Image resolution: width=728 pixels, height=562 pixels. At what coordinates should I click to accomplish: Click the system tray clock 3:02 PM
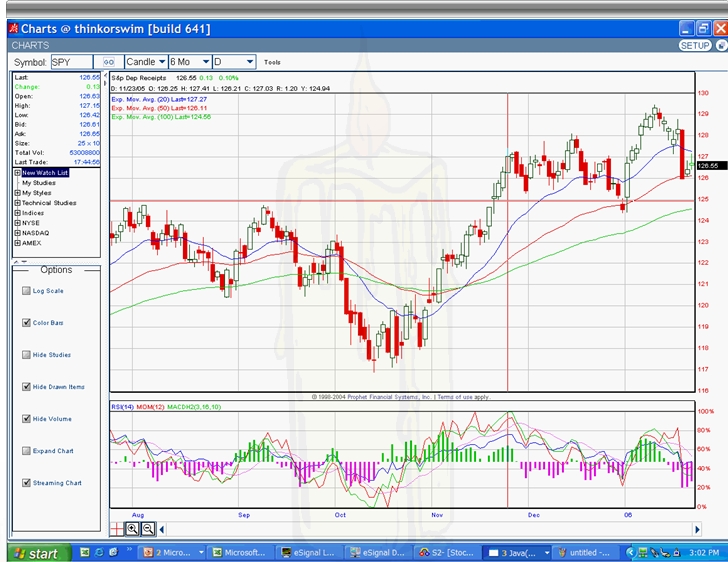point(704,553)
